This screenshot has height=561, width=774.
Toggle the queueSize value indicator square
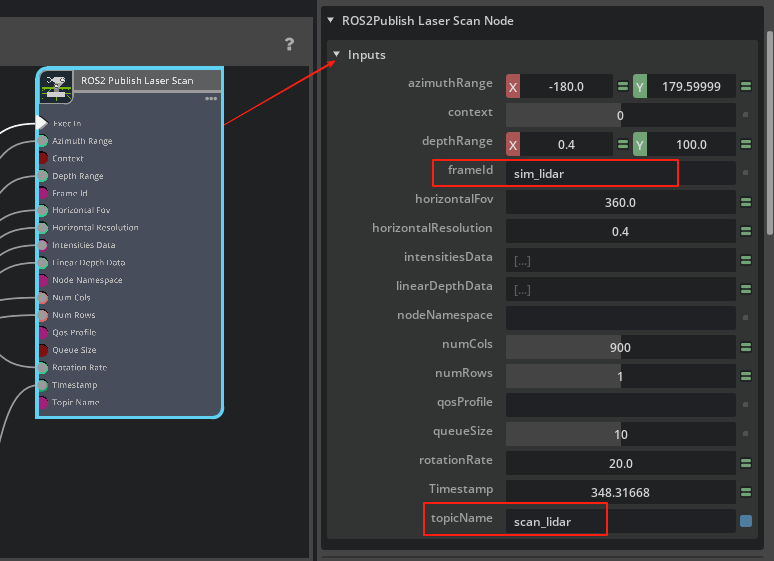coord(745,434)
